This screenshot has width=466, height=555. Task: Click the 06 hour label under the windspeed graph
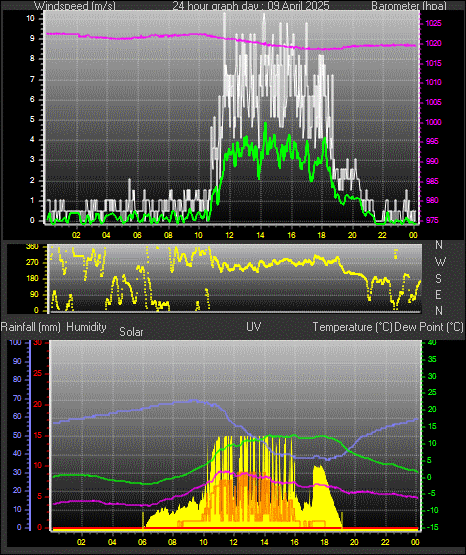coord(137,235)
